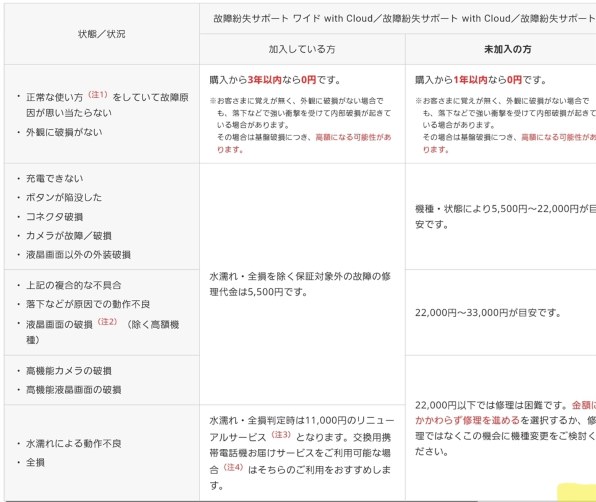
Task: Open footnote 注4 in the 水濡れ・全損 cell
Action: coord(233,467)
